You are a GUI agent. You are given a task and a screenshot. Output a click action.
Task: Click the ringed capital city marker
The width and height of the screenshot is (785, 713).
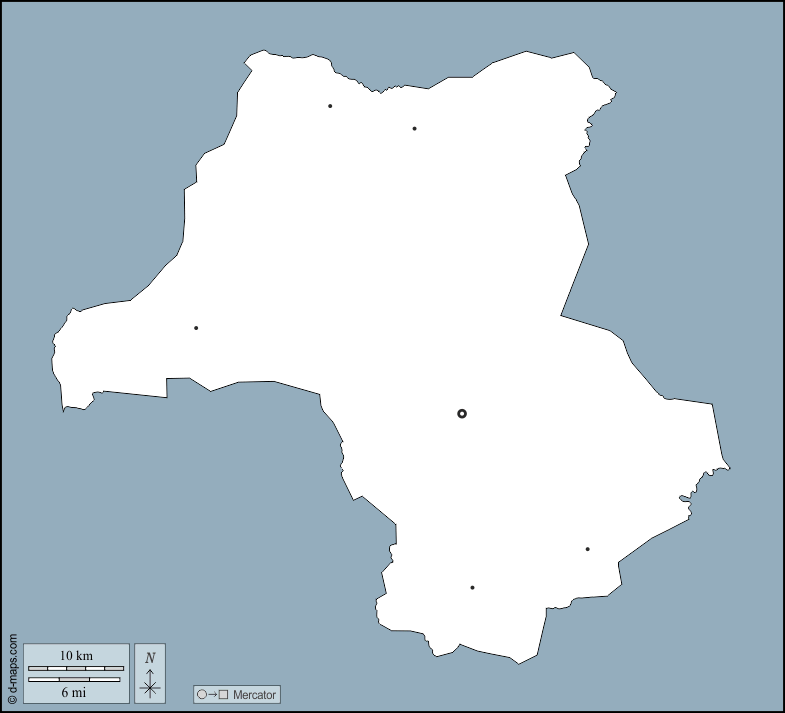(x=462, y=413)
